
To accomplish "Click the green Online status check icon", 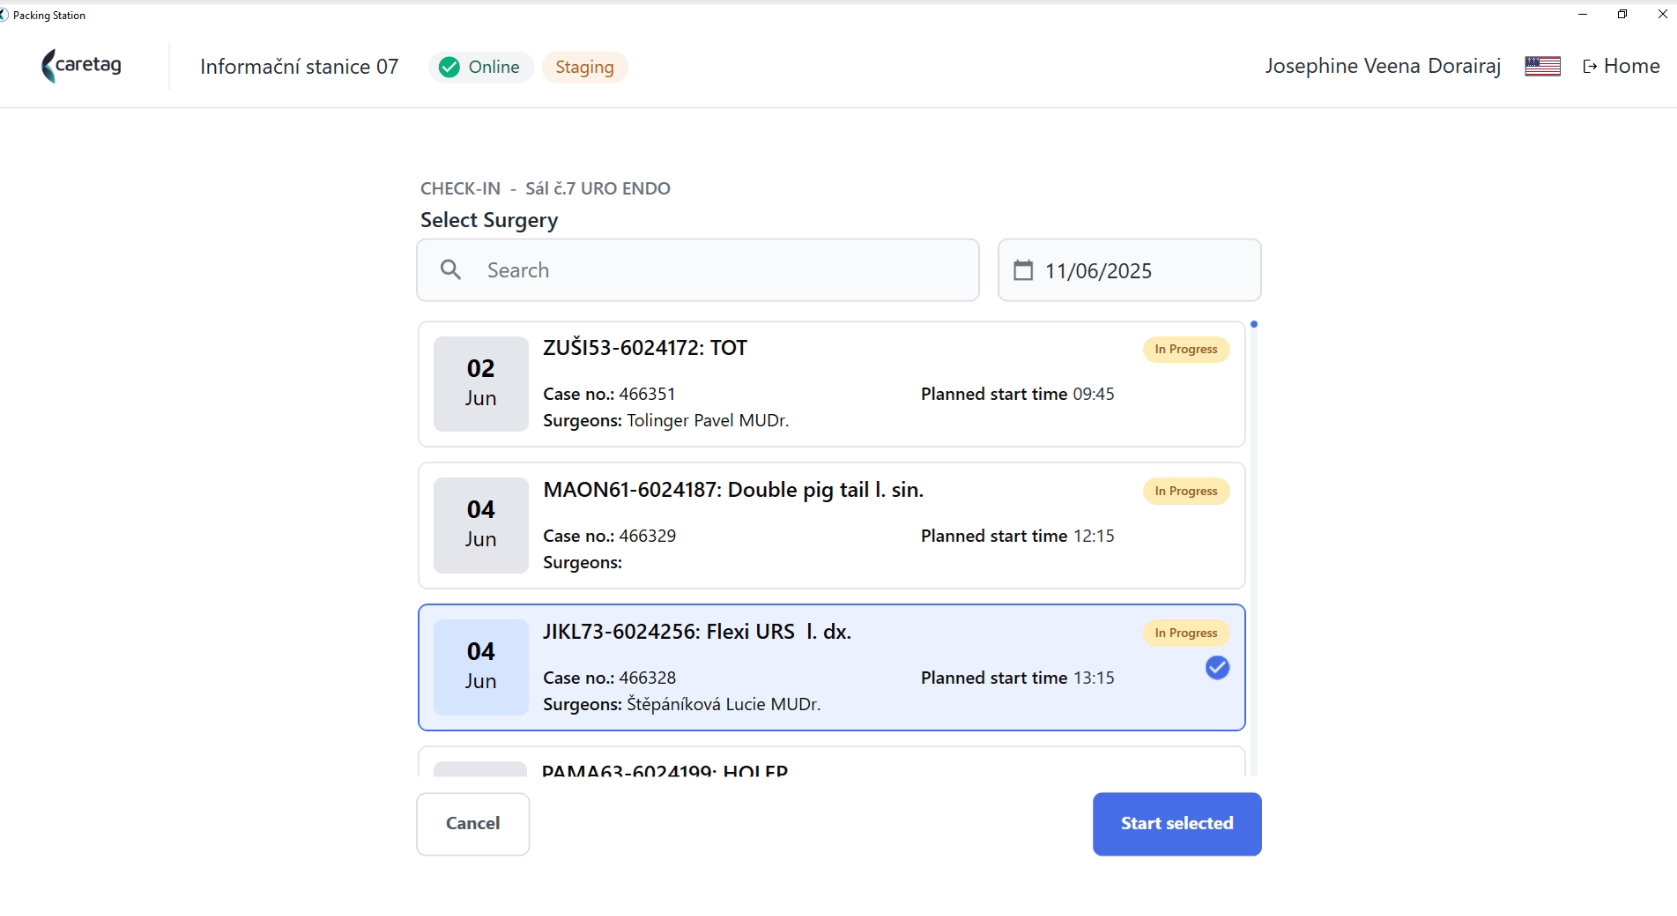I will click(449, 67).
